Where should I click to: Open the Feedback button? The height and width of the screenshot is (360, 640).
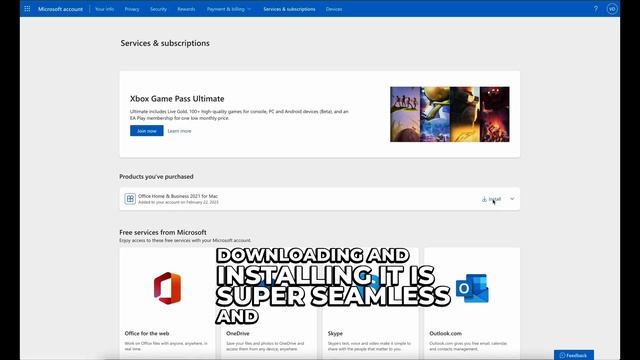click(573, 355)
